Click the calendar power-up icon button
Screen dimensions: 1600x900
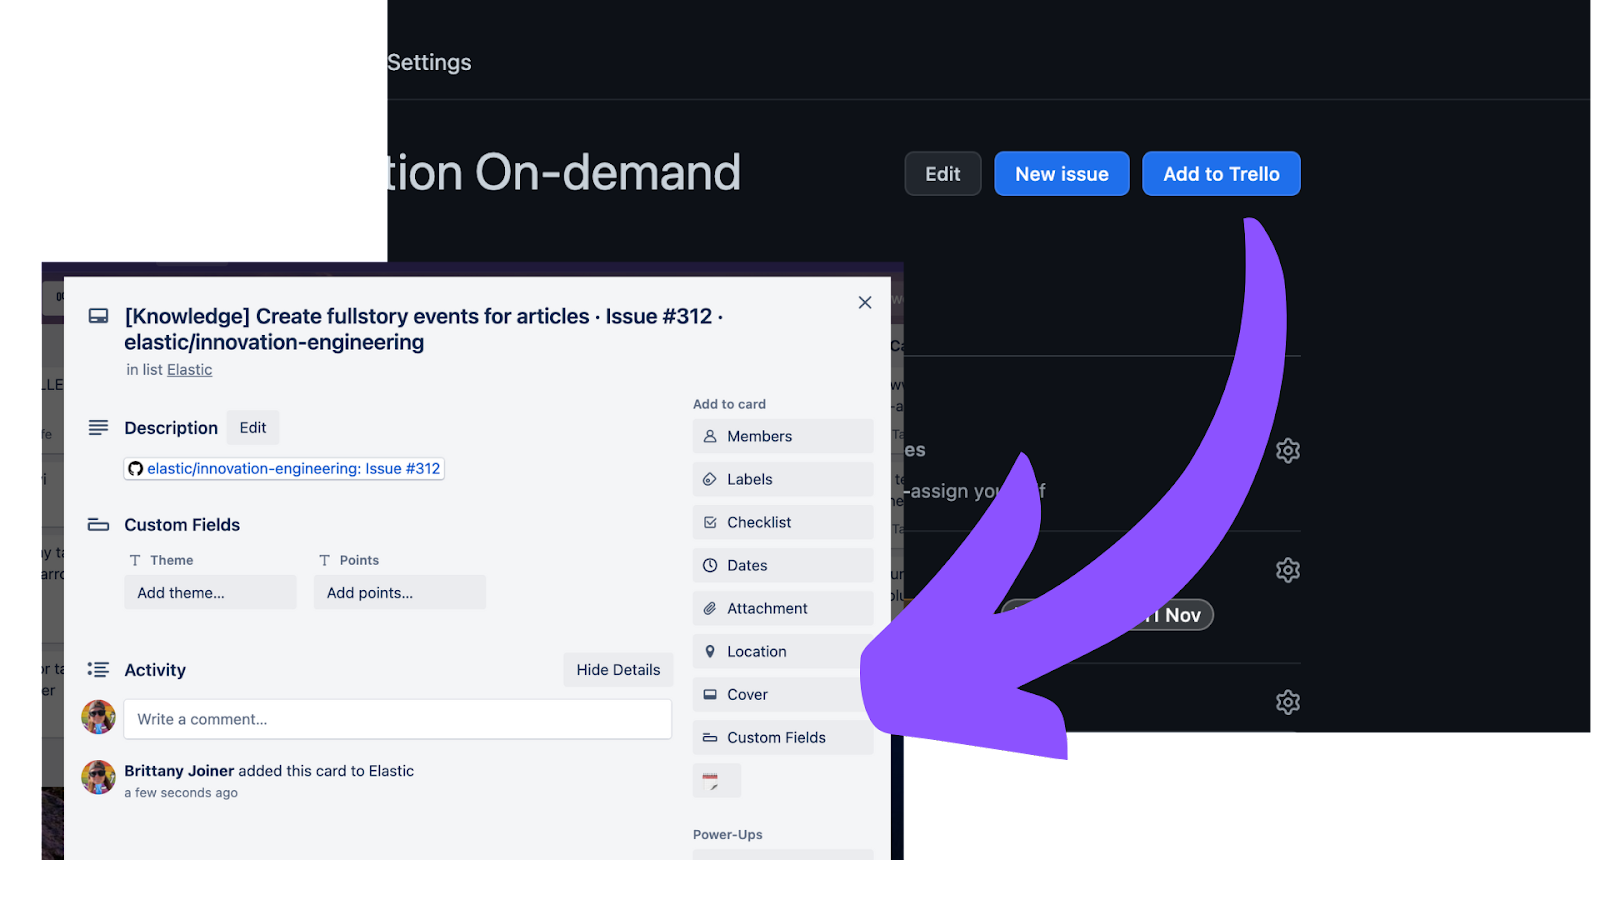click(x=717, y=780)
